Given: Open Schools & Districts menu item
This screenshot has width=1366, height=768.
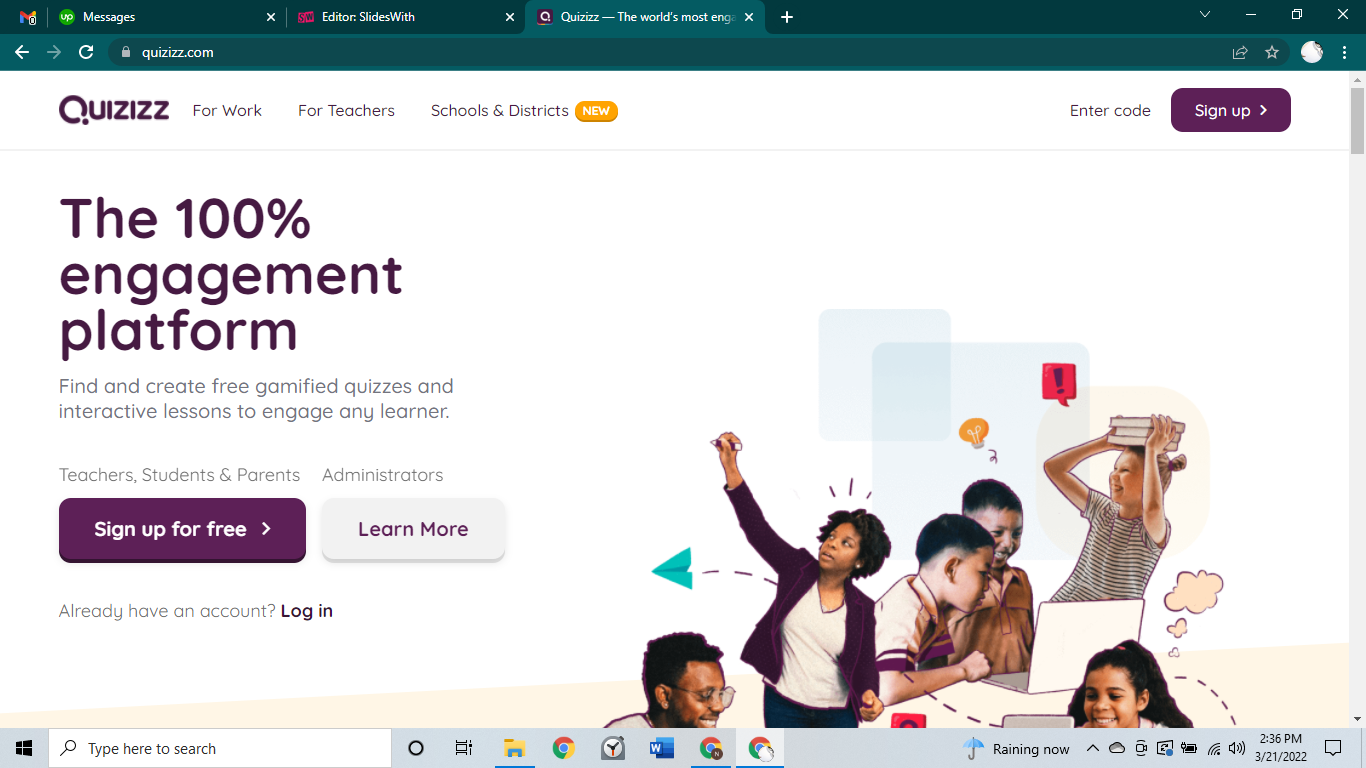Looking at the screenshot, I should (x=499, y=110).
